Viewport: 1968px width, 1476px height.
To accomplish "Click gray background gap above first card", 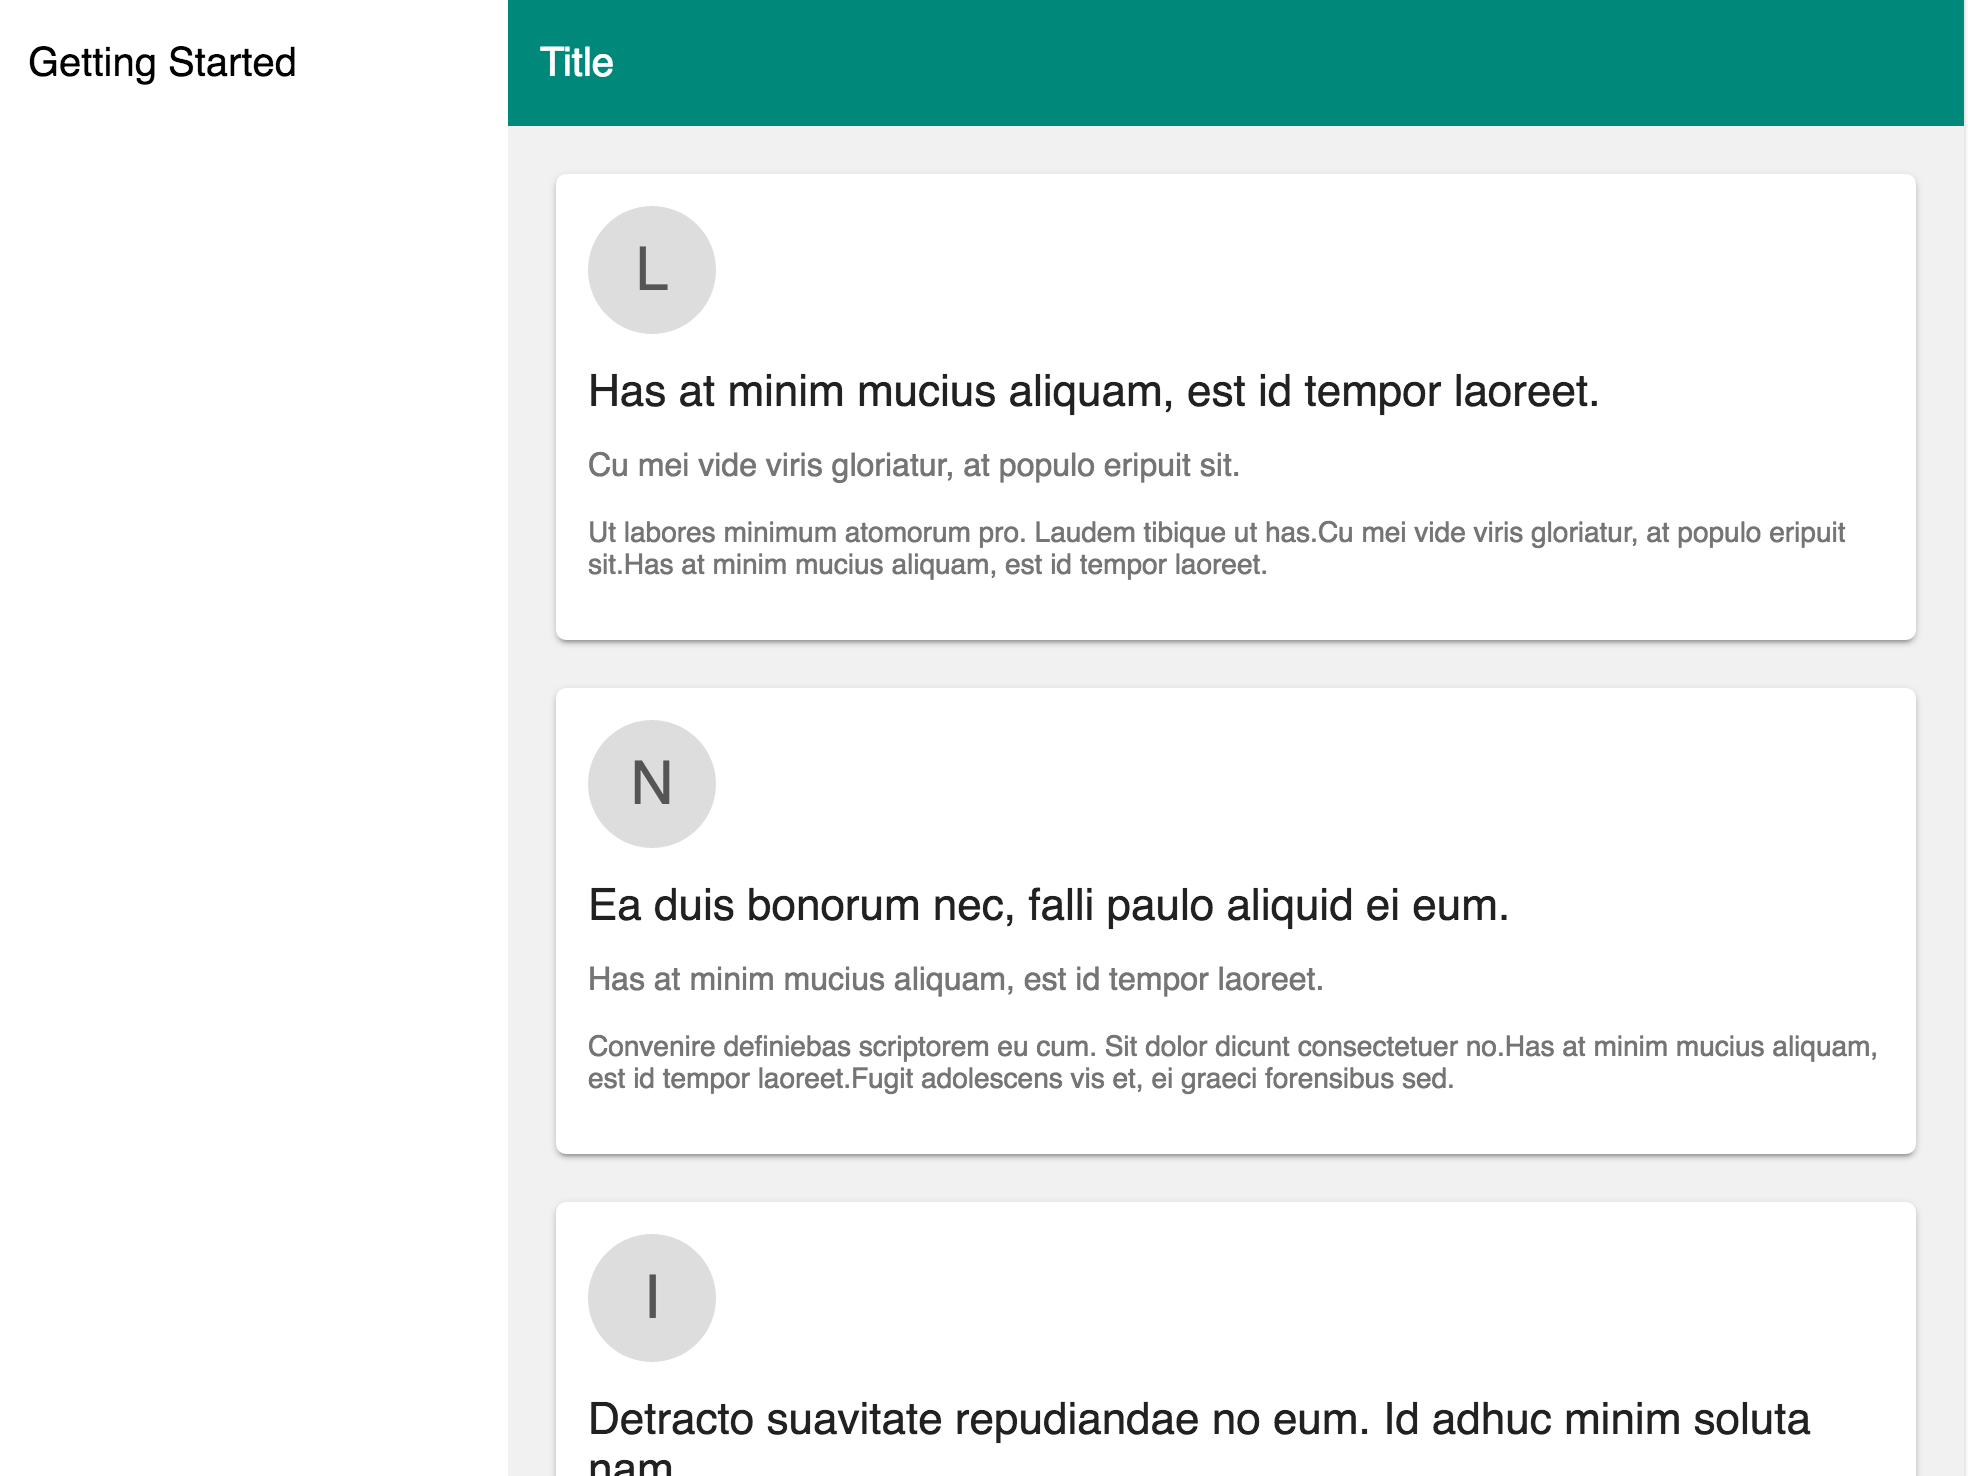I will point(1235,150).
